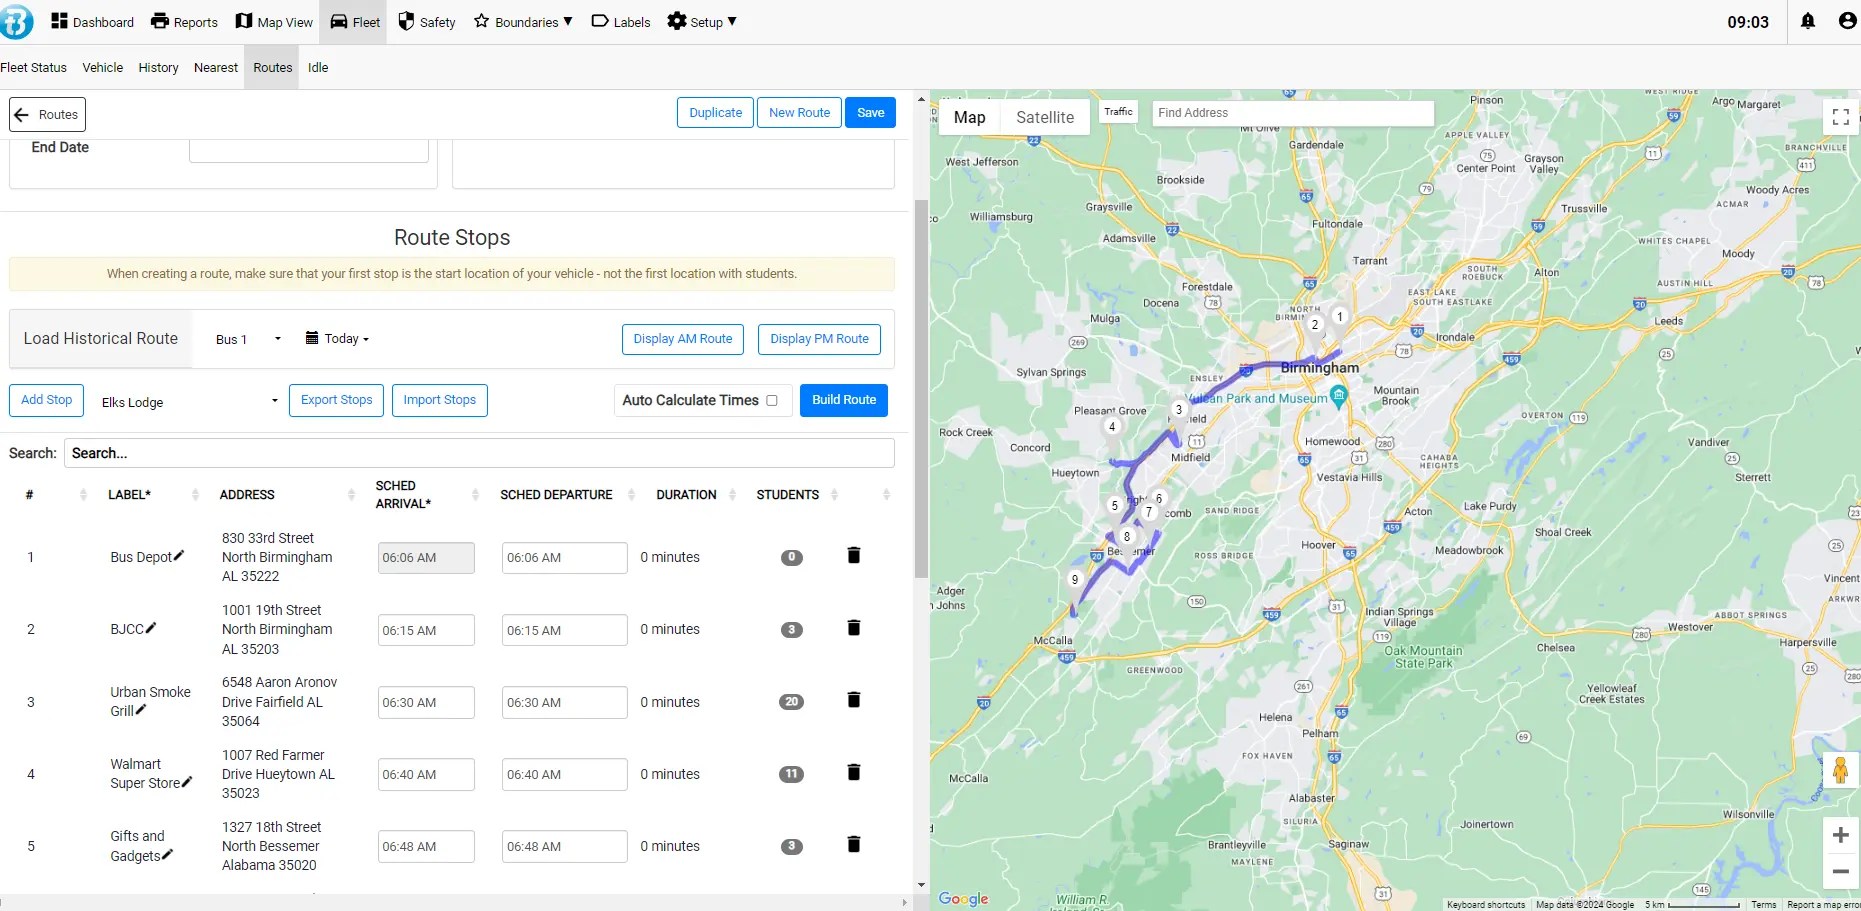Toggle map fullscreen view
The width and height of the screenshot is (1861, 911).
1840,117
